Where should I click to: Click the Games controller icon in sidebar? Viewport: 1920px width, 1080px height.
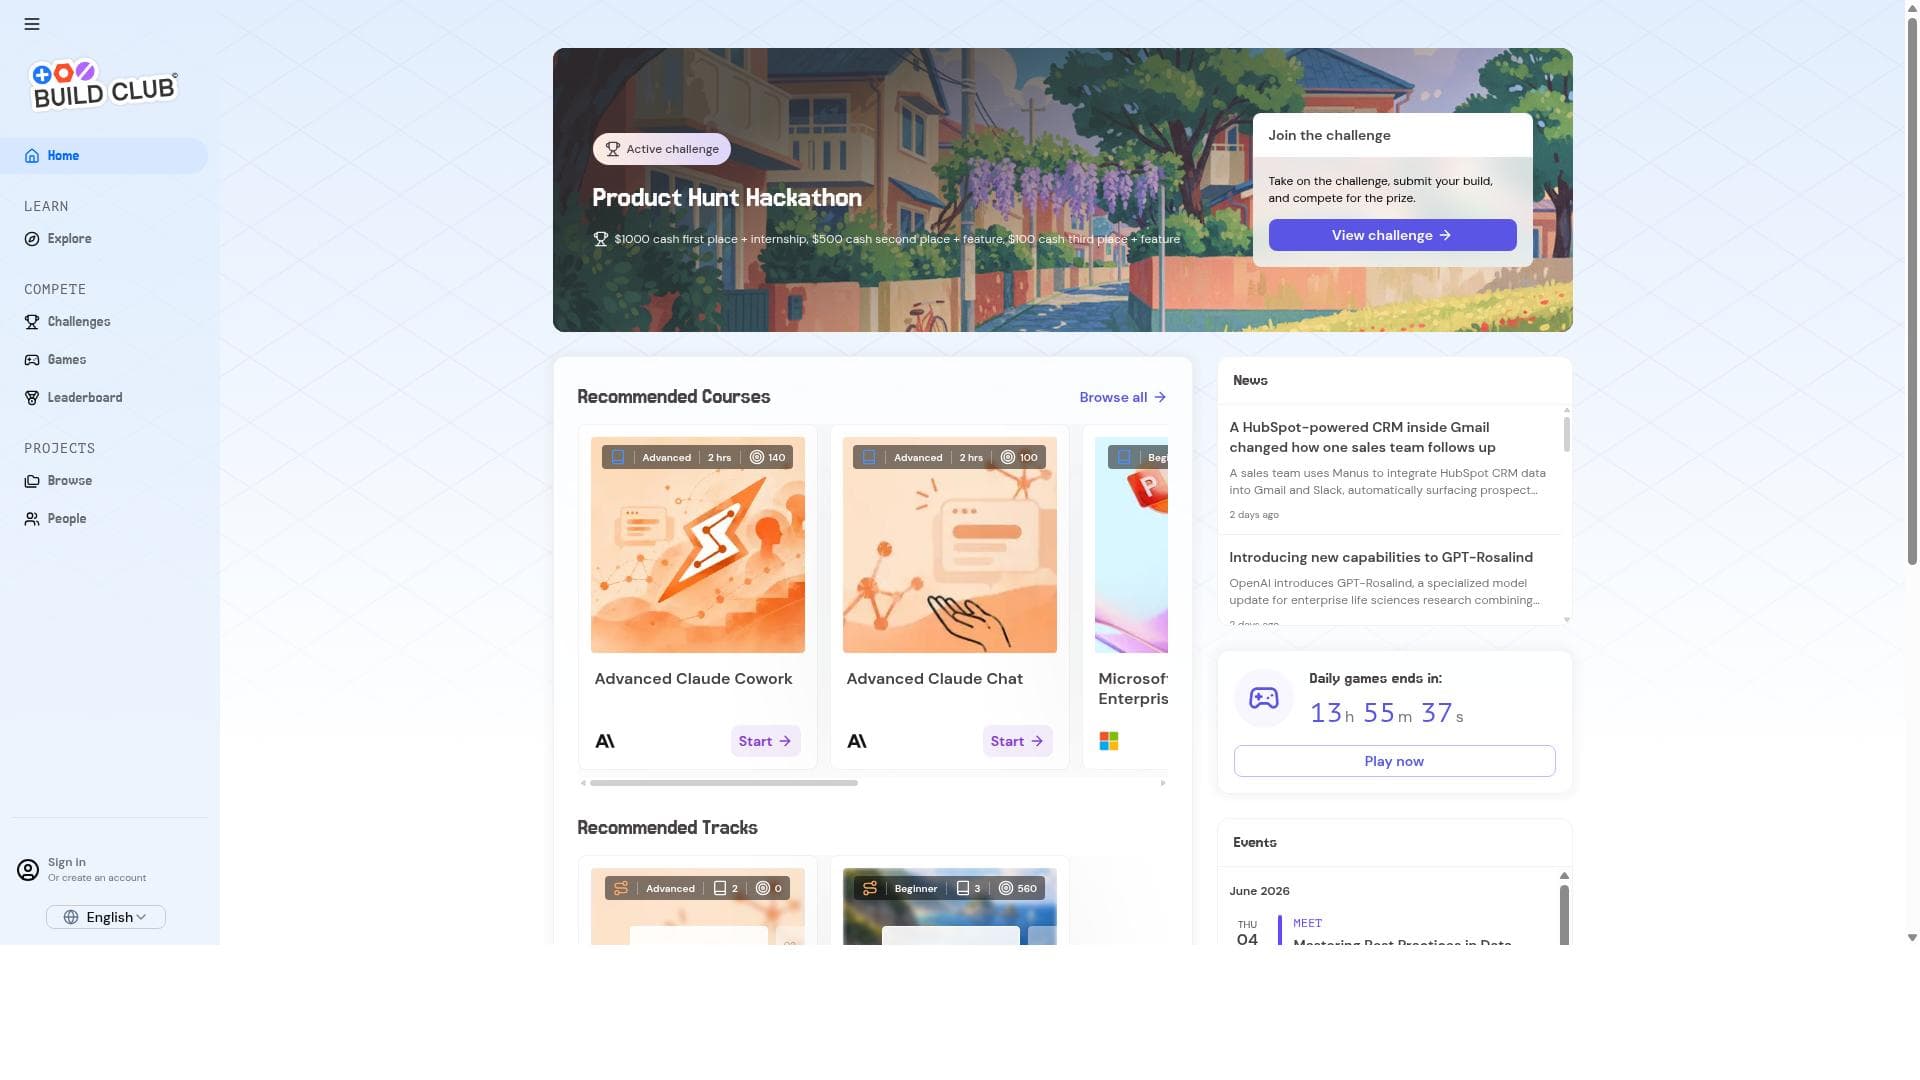pos(32,360)
